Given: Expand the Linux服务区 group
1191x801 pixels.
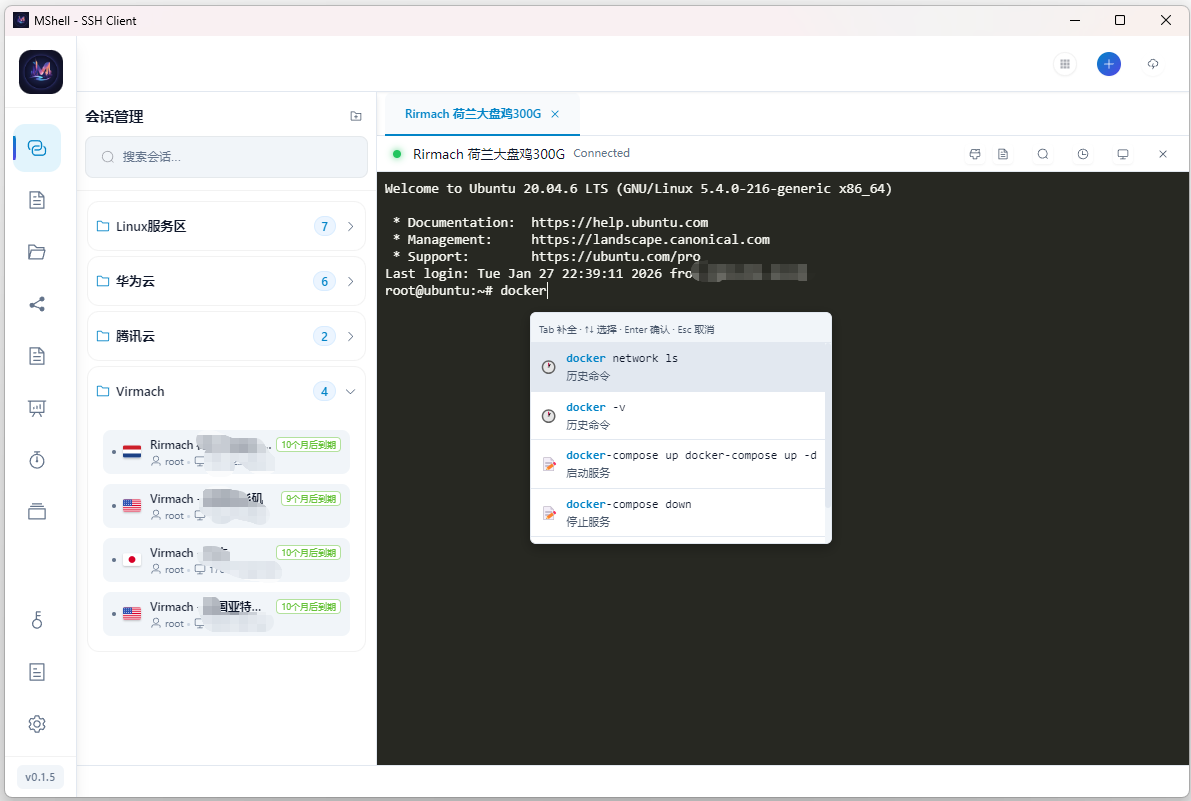Looking at the screenshot, I should click(x=226, y=227).
